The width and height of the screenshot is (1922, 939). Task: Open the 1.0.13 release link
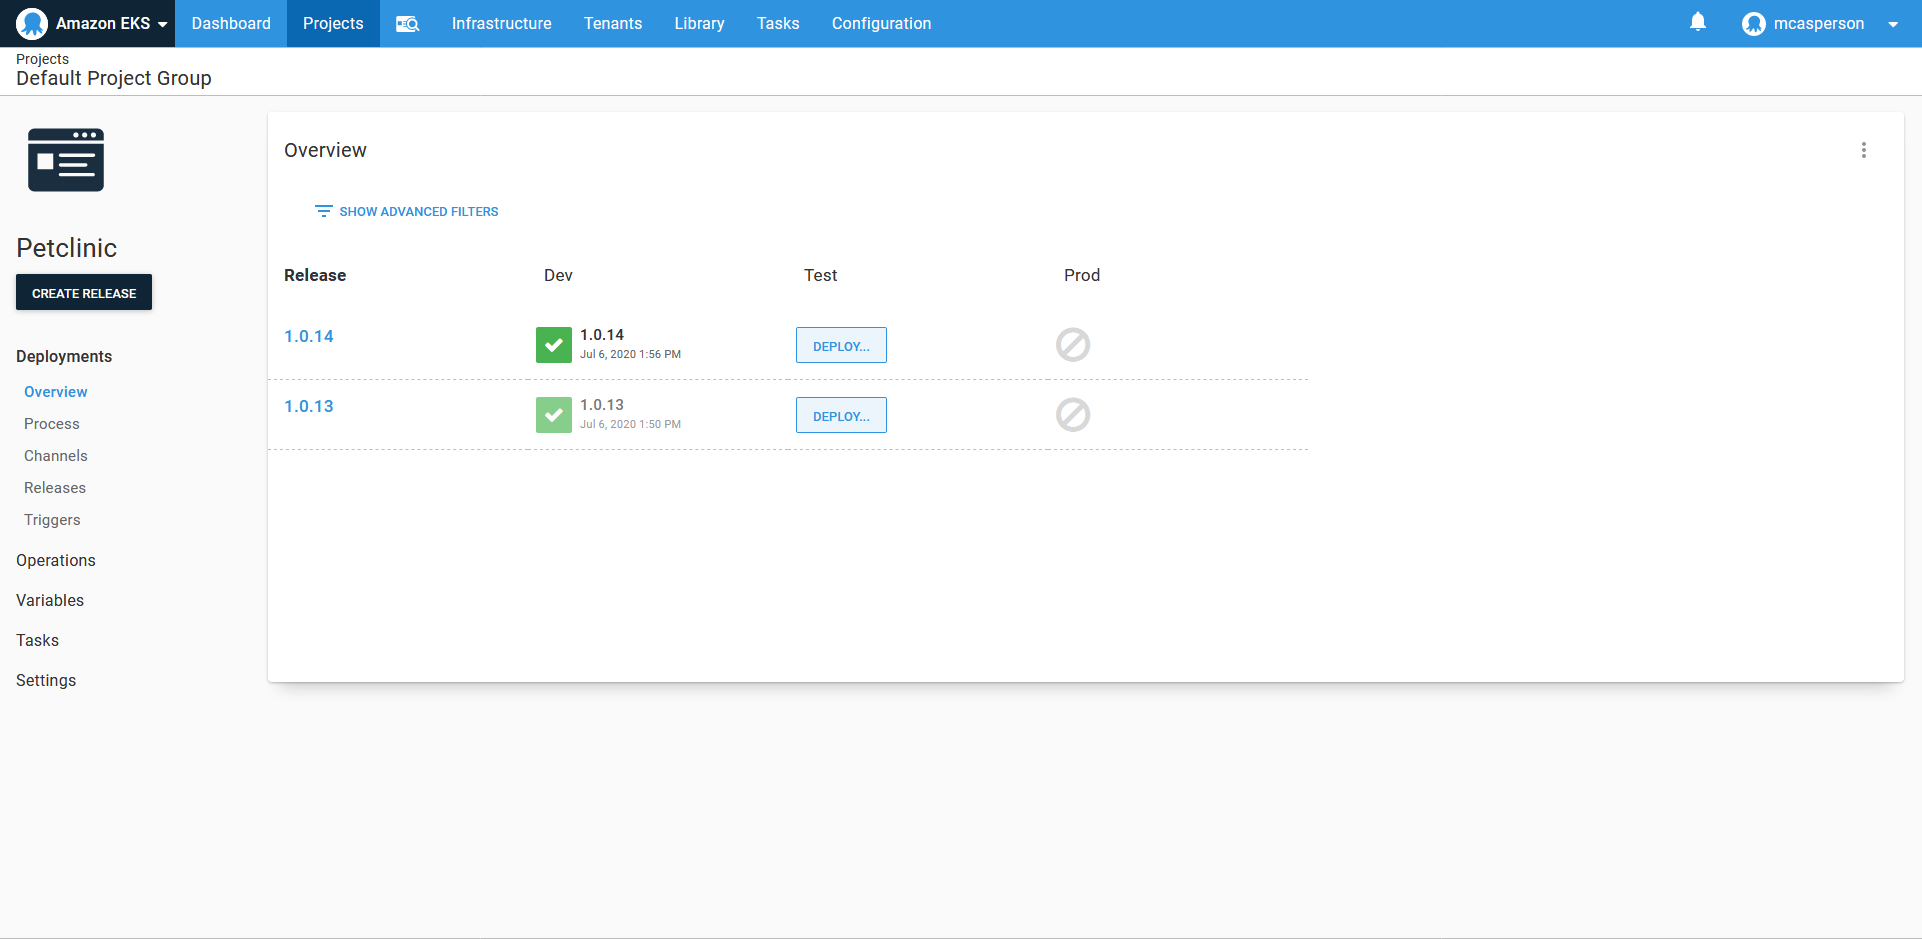[x=308, y=406]
